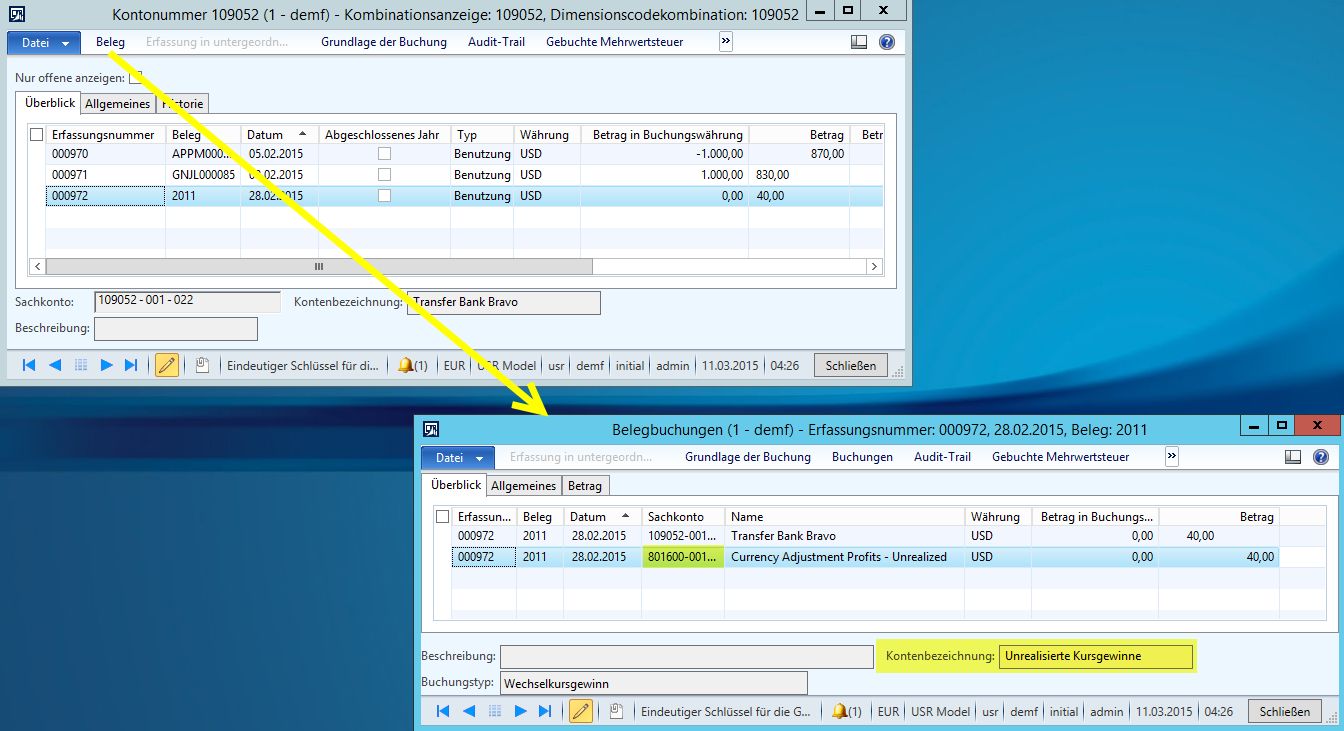
Task: Click the edit pencil icon in Belegbuchungen window
Action: (x=580, y=712)
